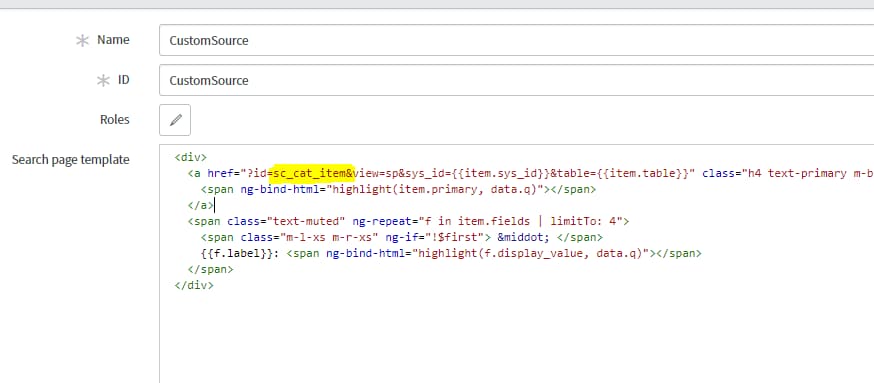This screenshot has width=874, height=383.
Task: Click the closing </div> tag line
Action: (x=194, y=285)
